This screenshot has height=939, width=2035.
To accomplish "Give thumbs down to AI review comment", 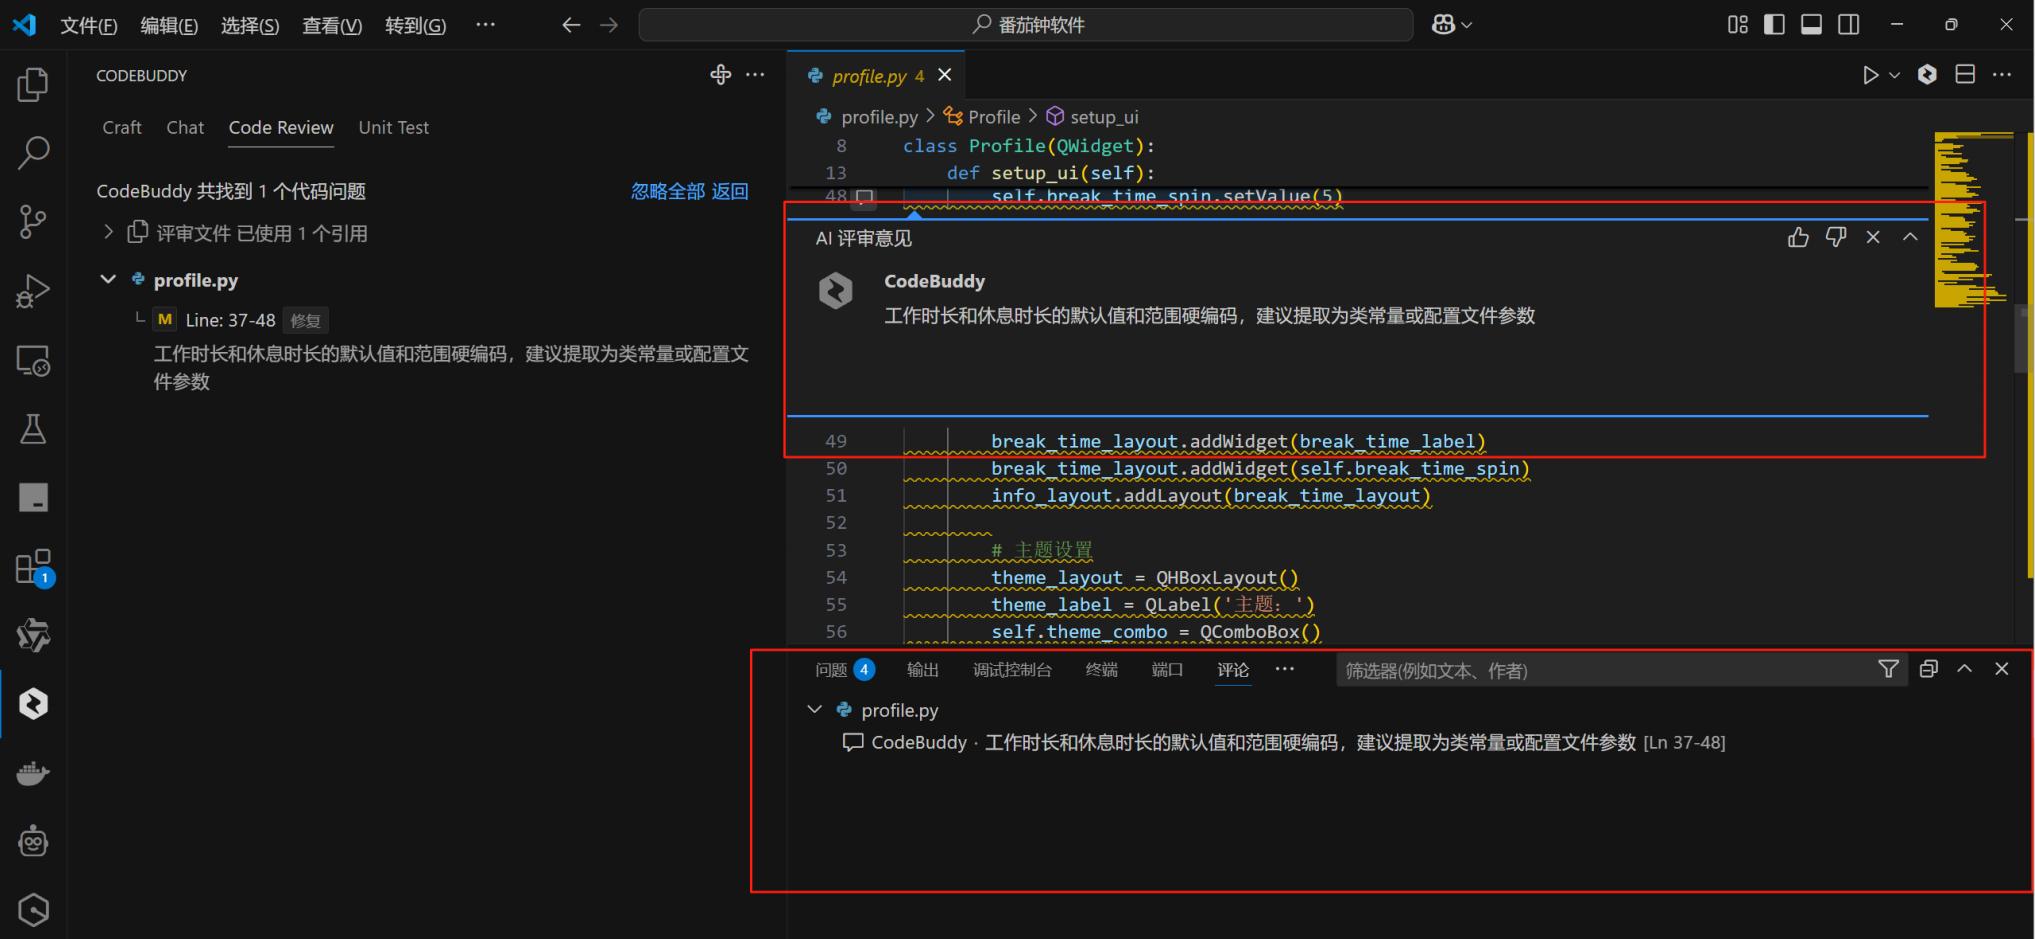I will pyautogui.click(x=1835, y=237).
